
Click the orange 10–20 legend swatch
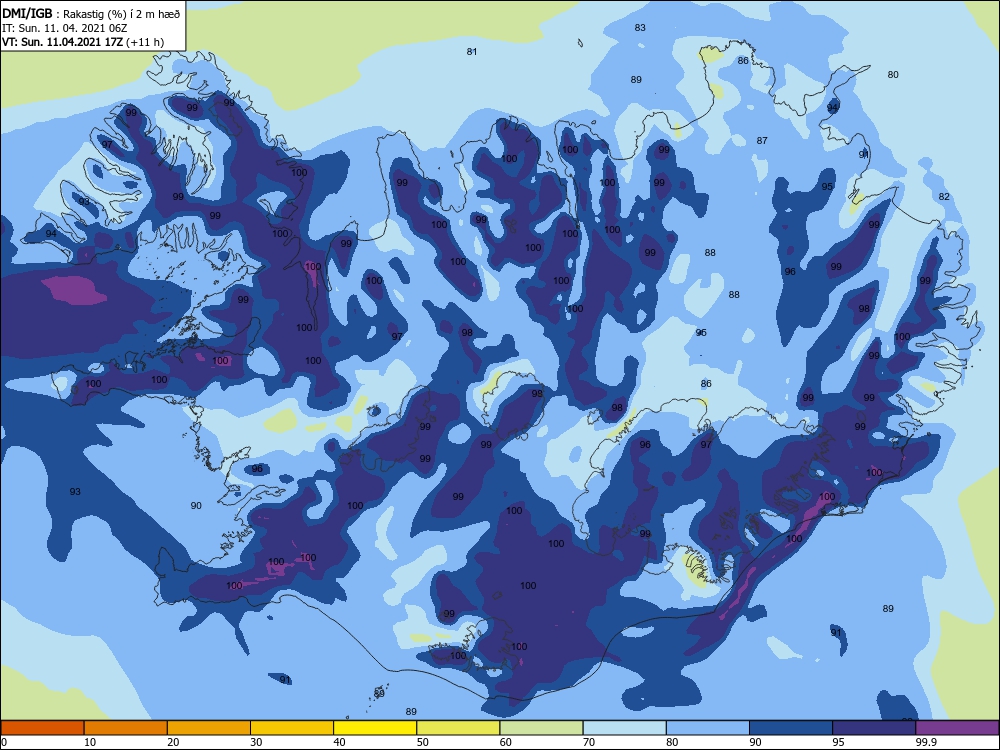pos(126,728)
